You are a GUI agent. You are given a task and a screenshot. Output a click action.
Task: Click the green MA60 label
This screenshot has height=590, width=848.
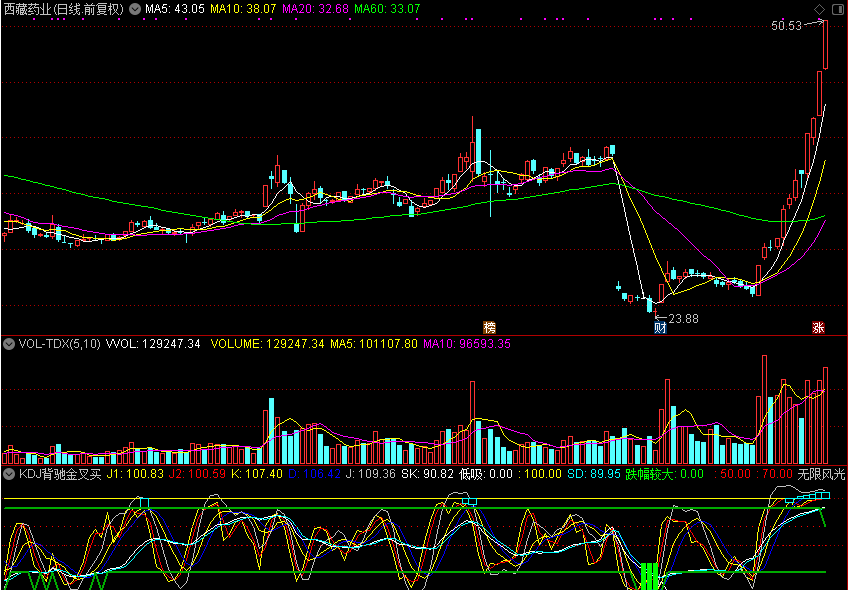[x=387, y=9]
